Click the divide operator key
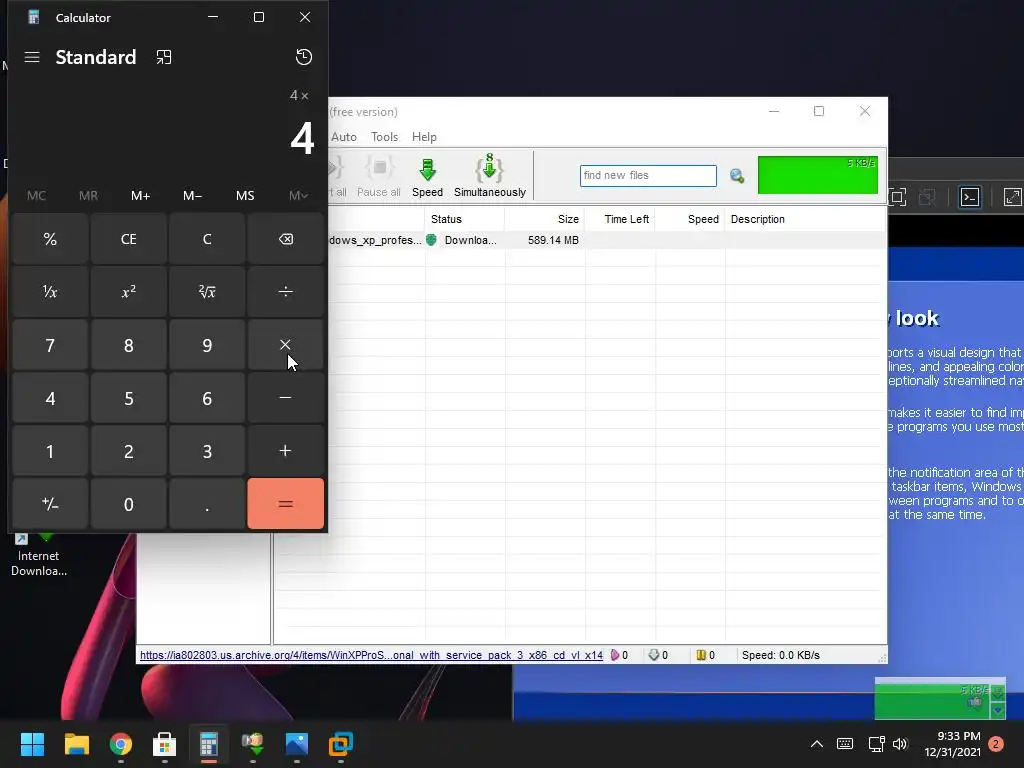The image size is (1024, 768). point(285,292)
